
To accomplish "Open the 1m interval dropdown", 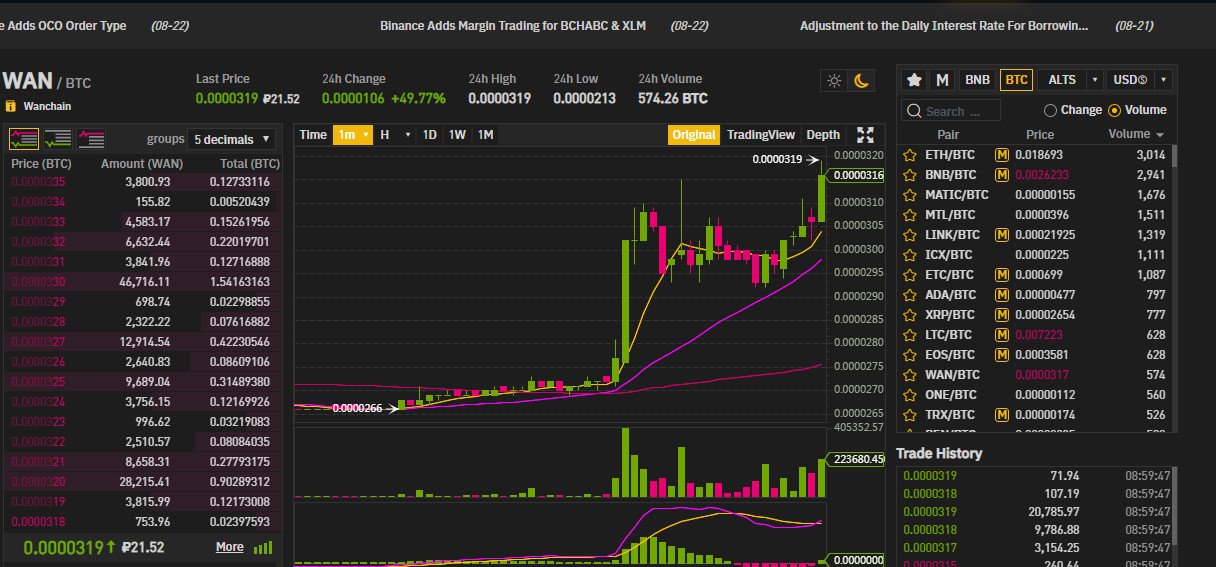I will click(352, 135).
